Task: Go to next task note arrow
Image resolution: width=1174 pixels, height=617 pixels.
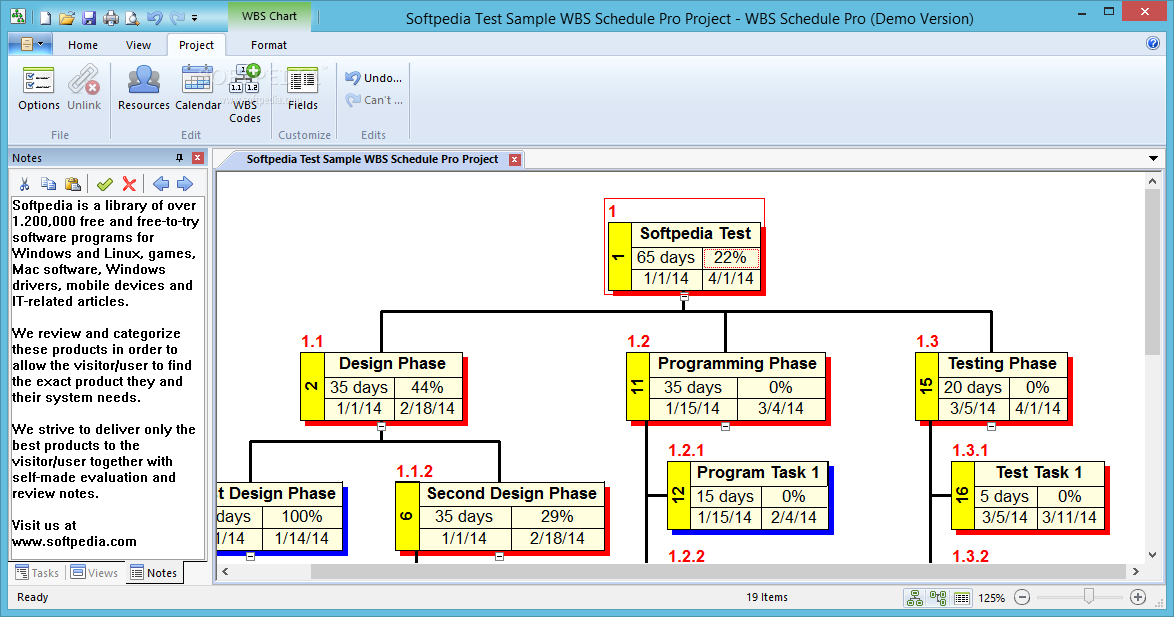Action: click(x=185, y=183)
